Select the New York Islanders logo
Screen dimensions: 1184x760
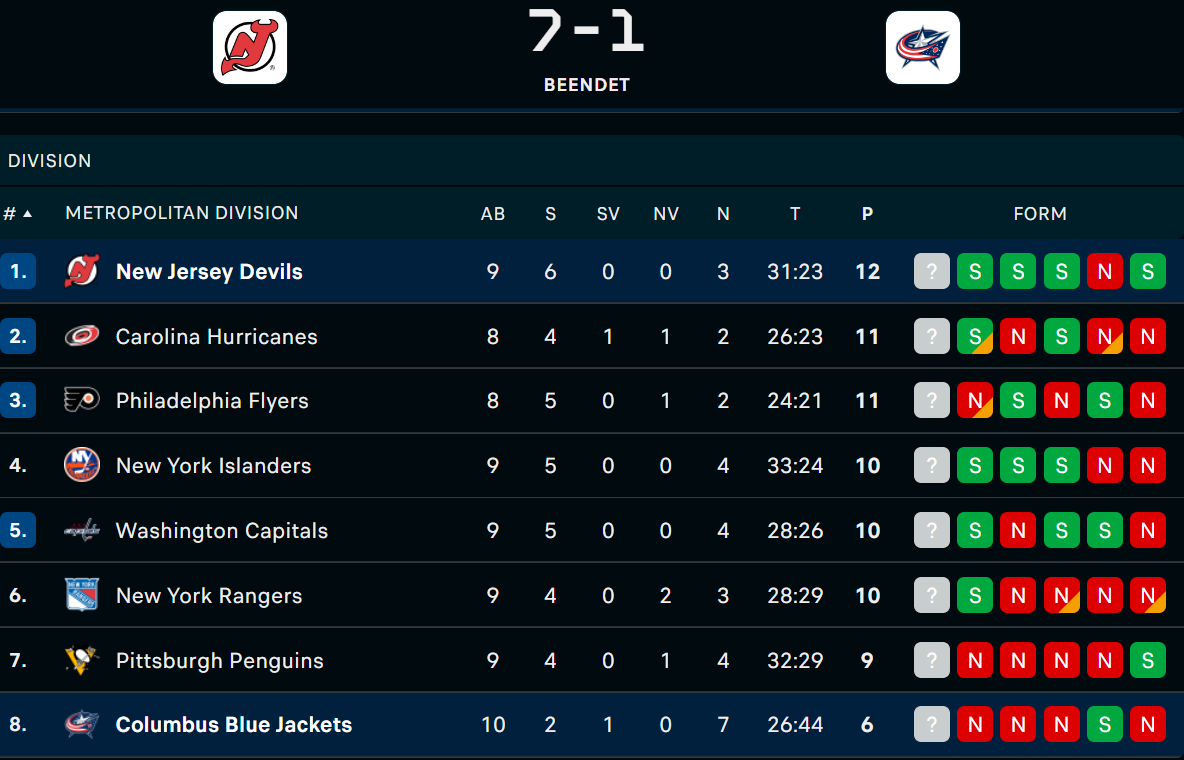click(82, 465)
